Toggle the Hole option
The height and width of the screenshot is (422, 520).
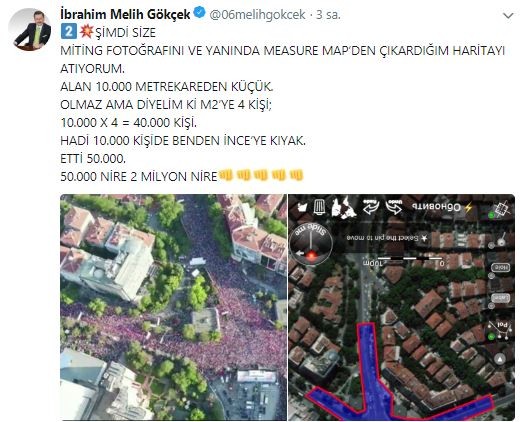[x=501, y=267]
